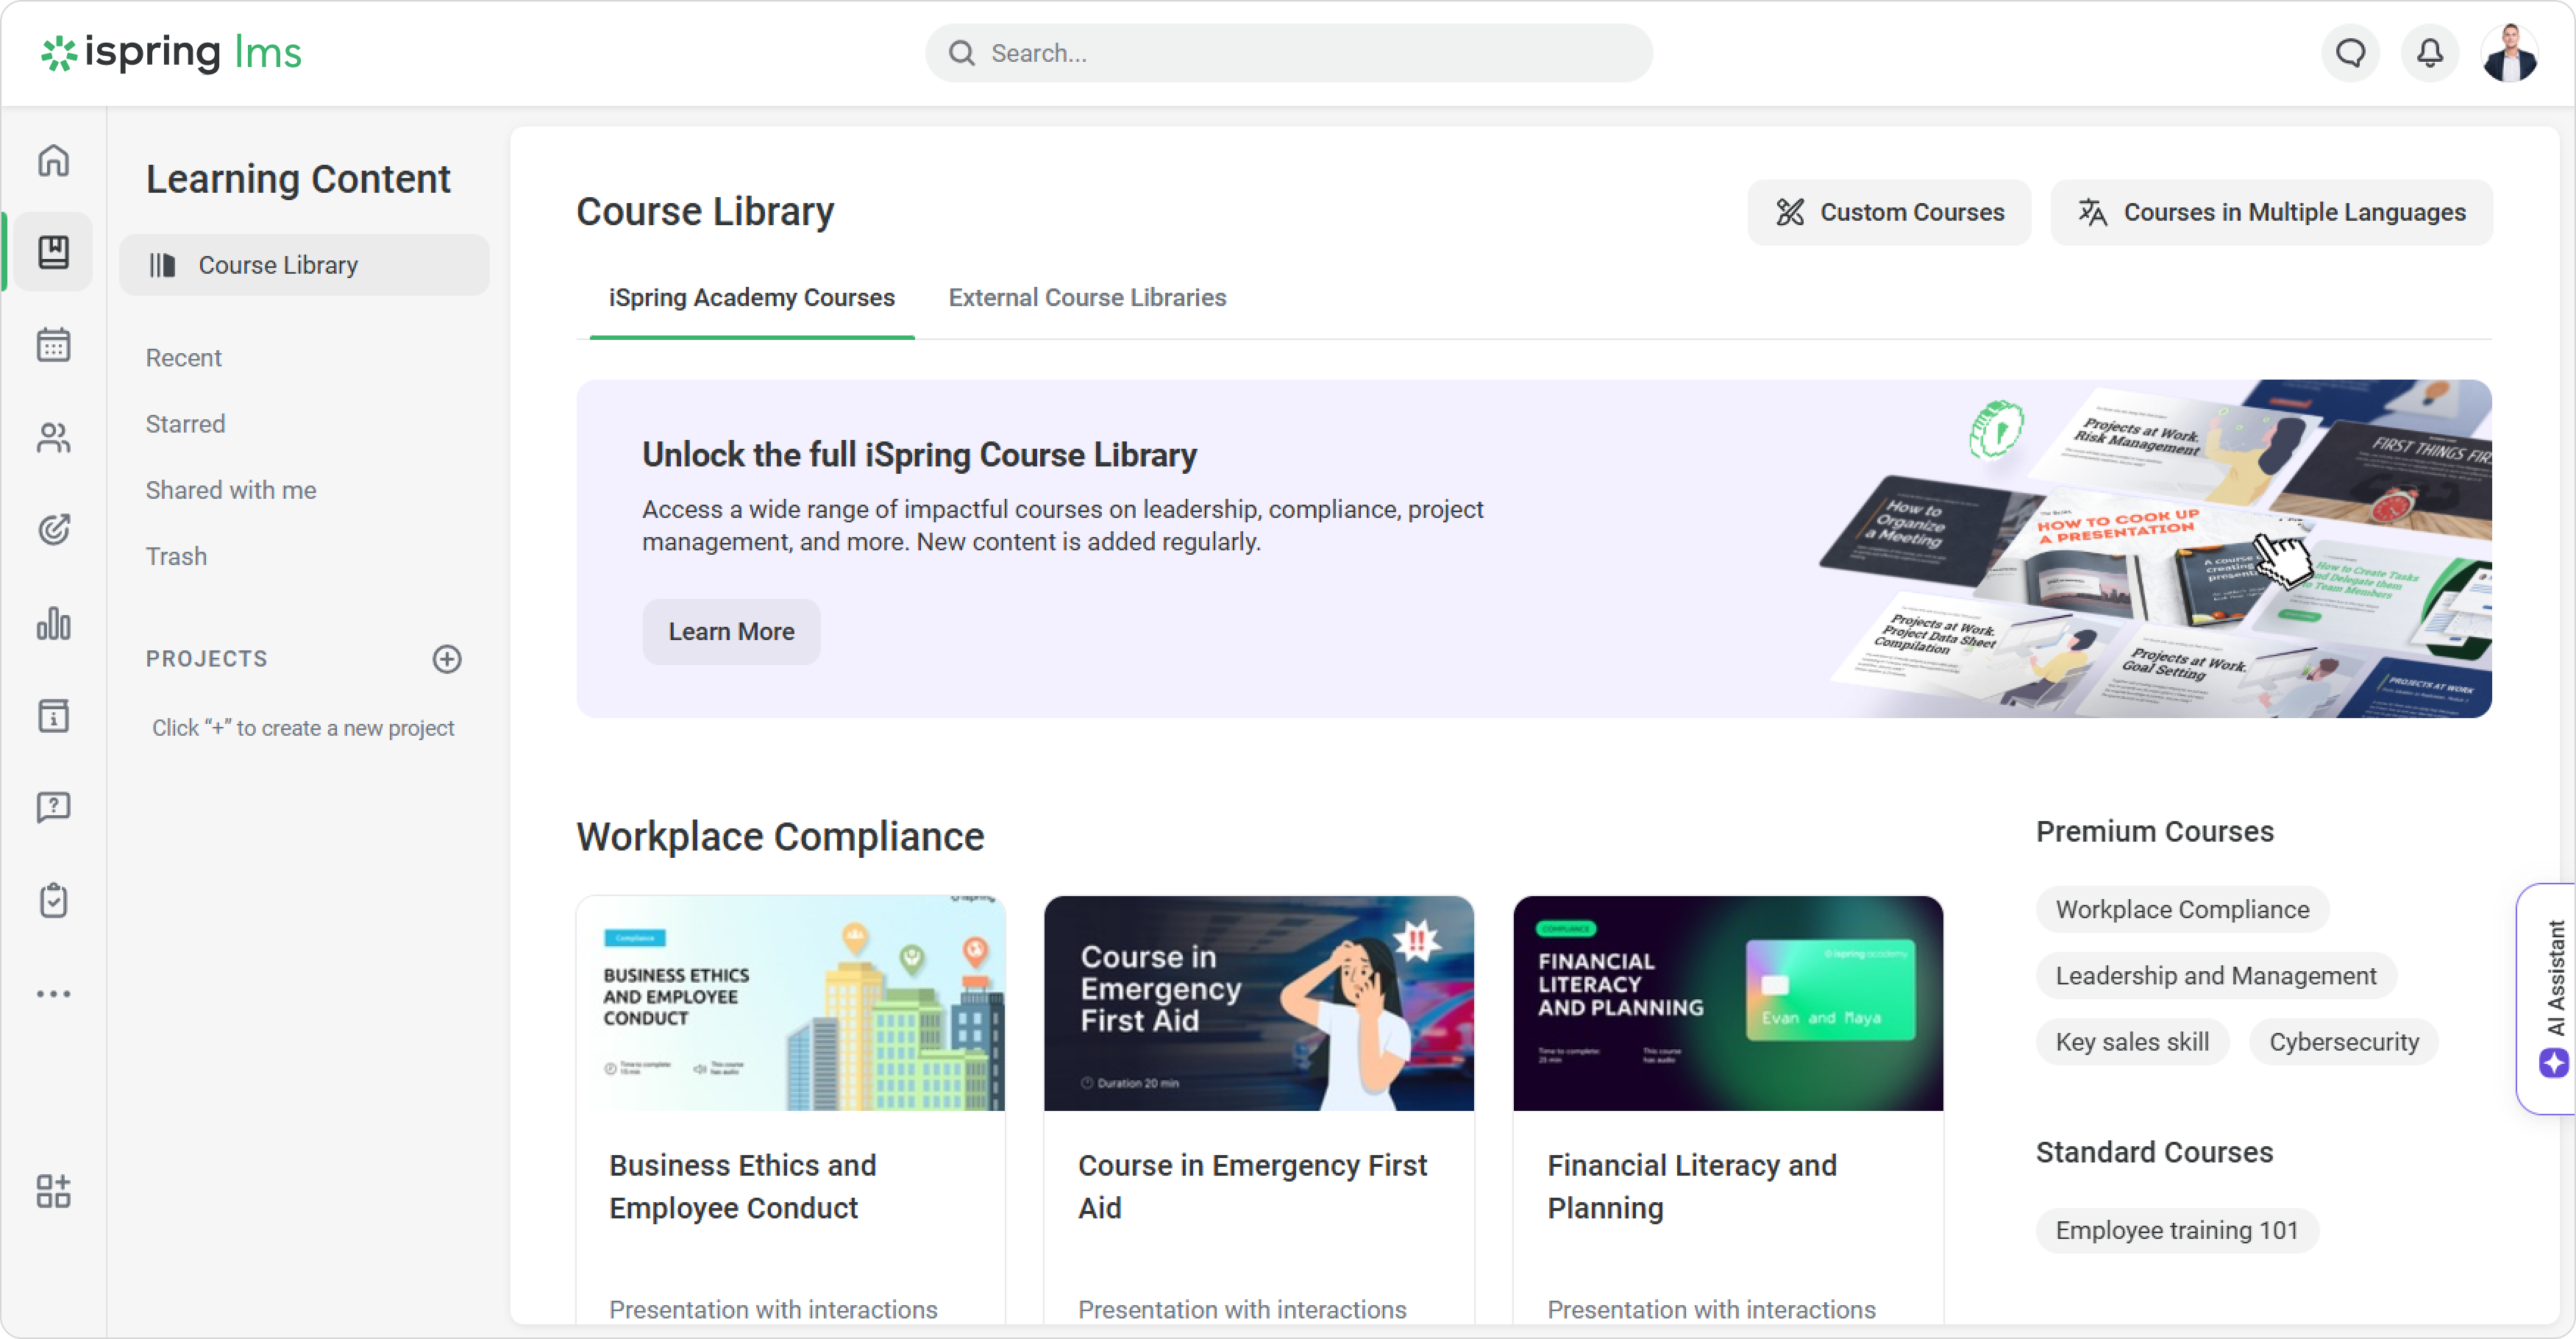This screenshot has height=1339, width=2576.
Task: Select the Cybersecurity category chip
Action: [2343, 1042]
